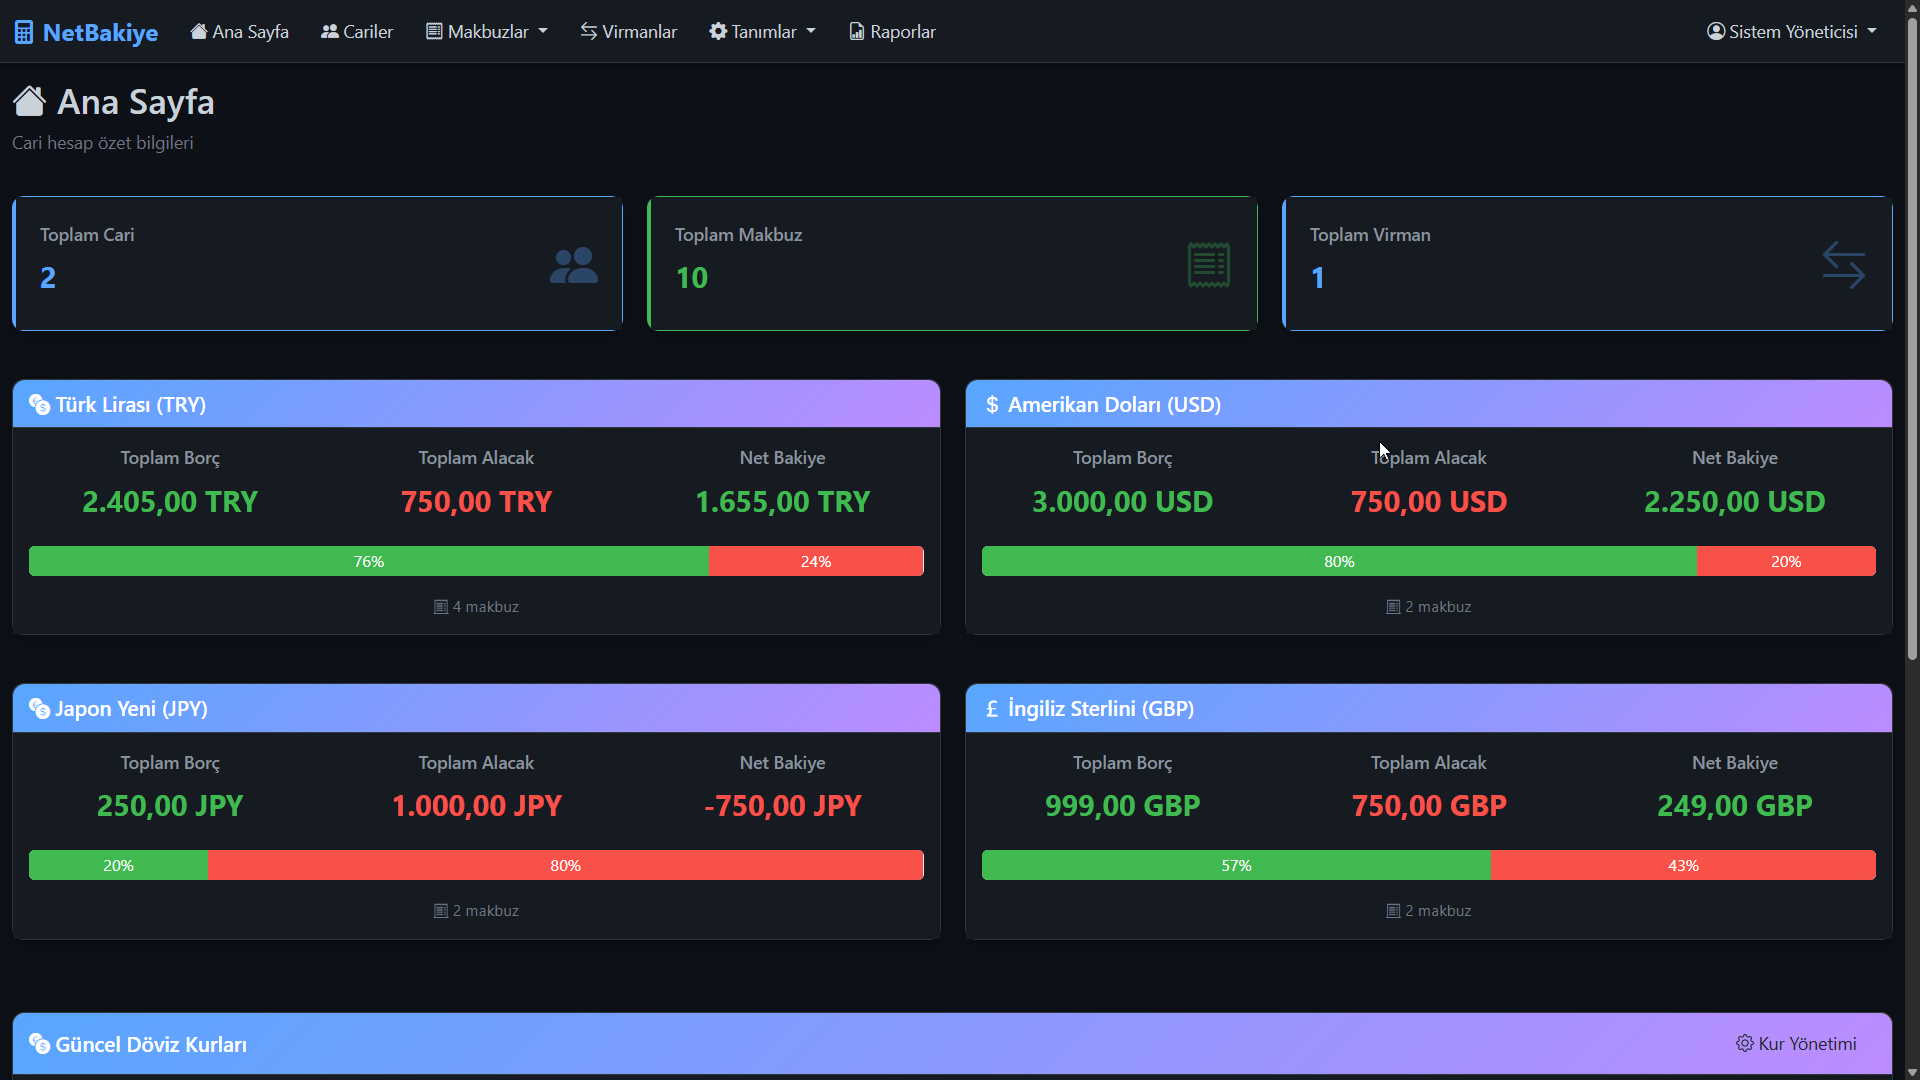Image resolution: width=1920 pixels, height=1080 pixels.
Task: Click the 4 makbuz link under Türk Lirası
Action: coord(475,606)
